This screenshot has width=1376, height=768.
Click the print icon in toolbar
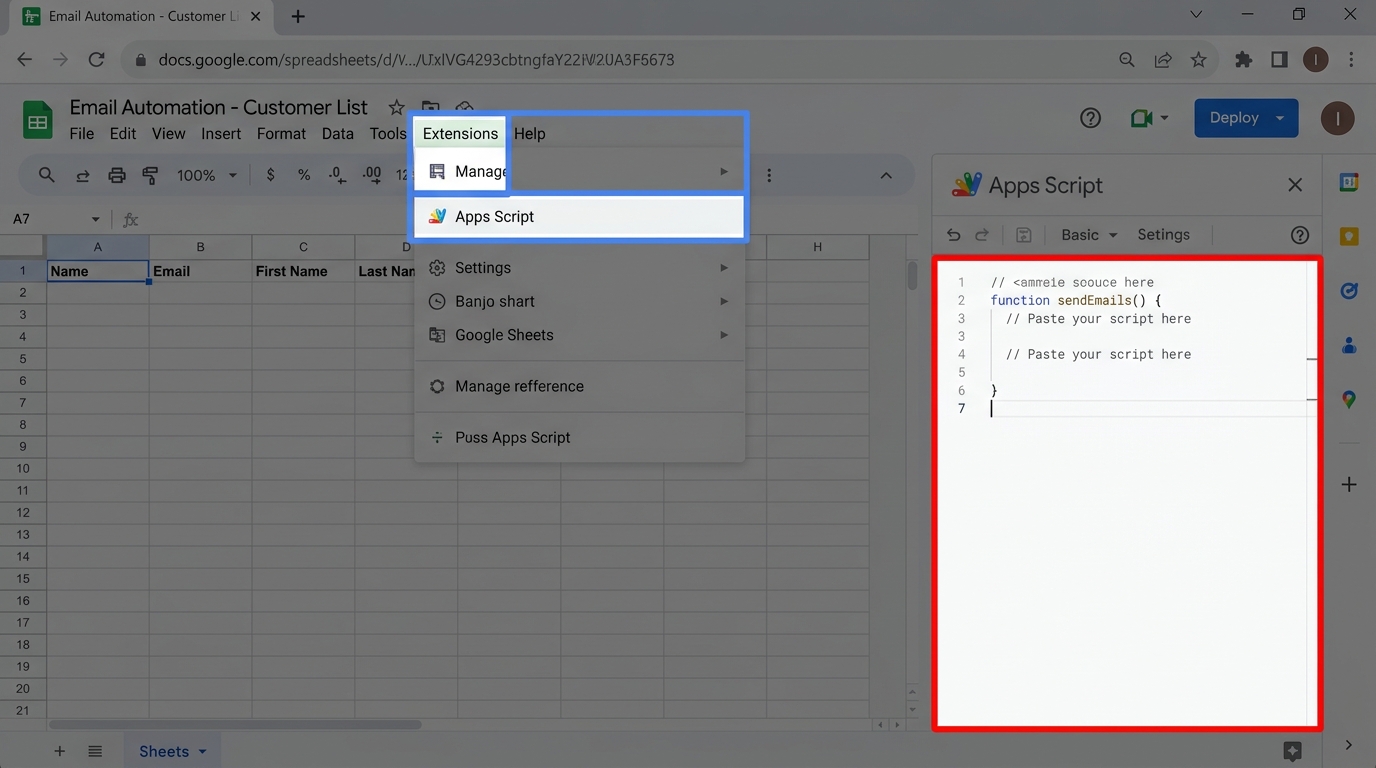[x=117, y=175]
